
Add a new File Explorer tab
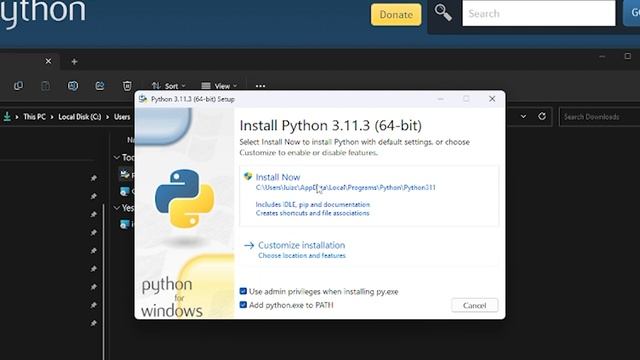tap(74, 62)
